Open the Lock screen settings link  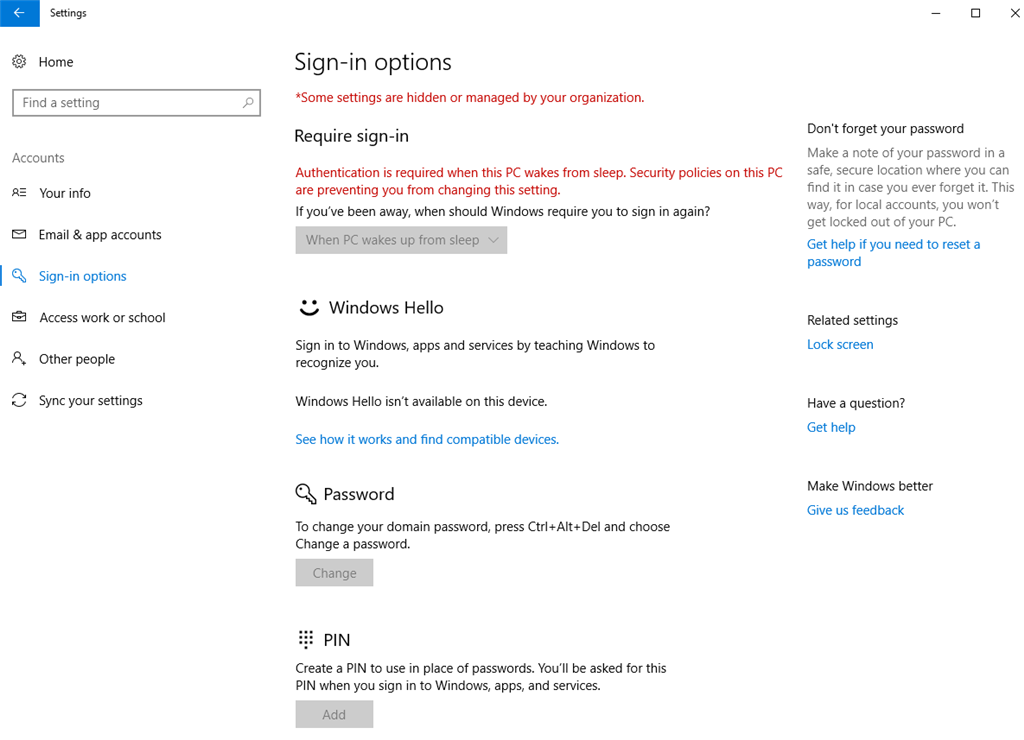tap(839, 343)
